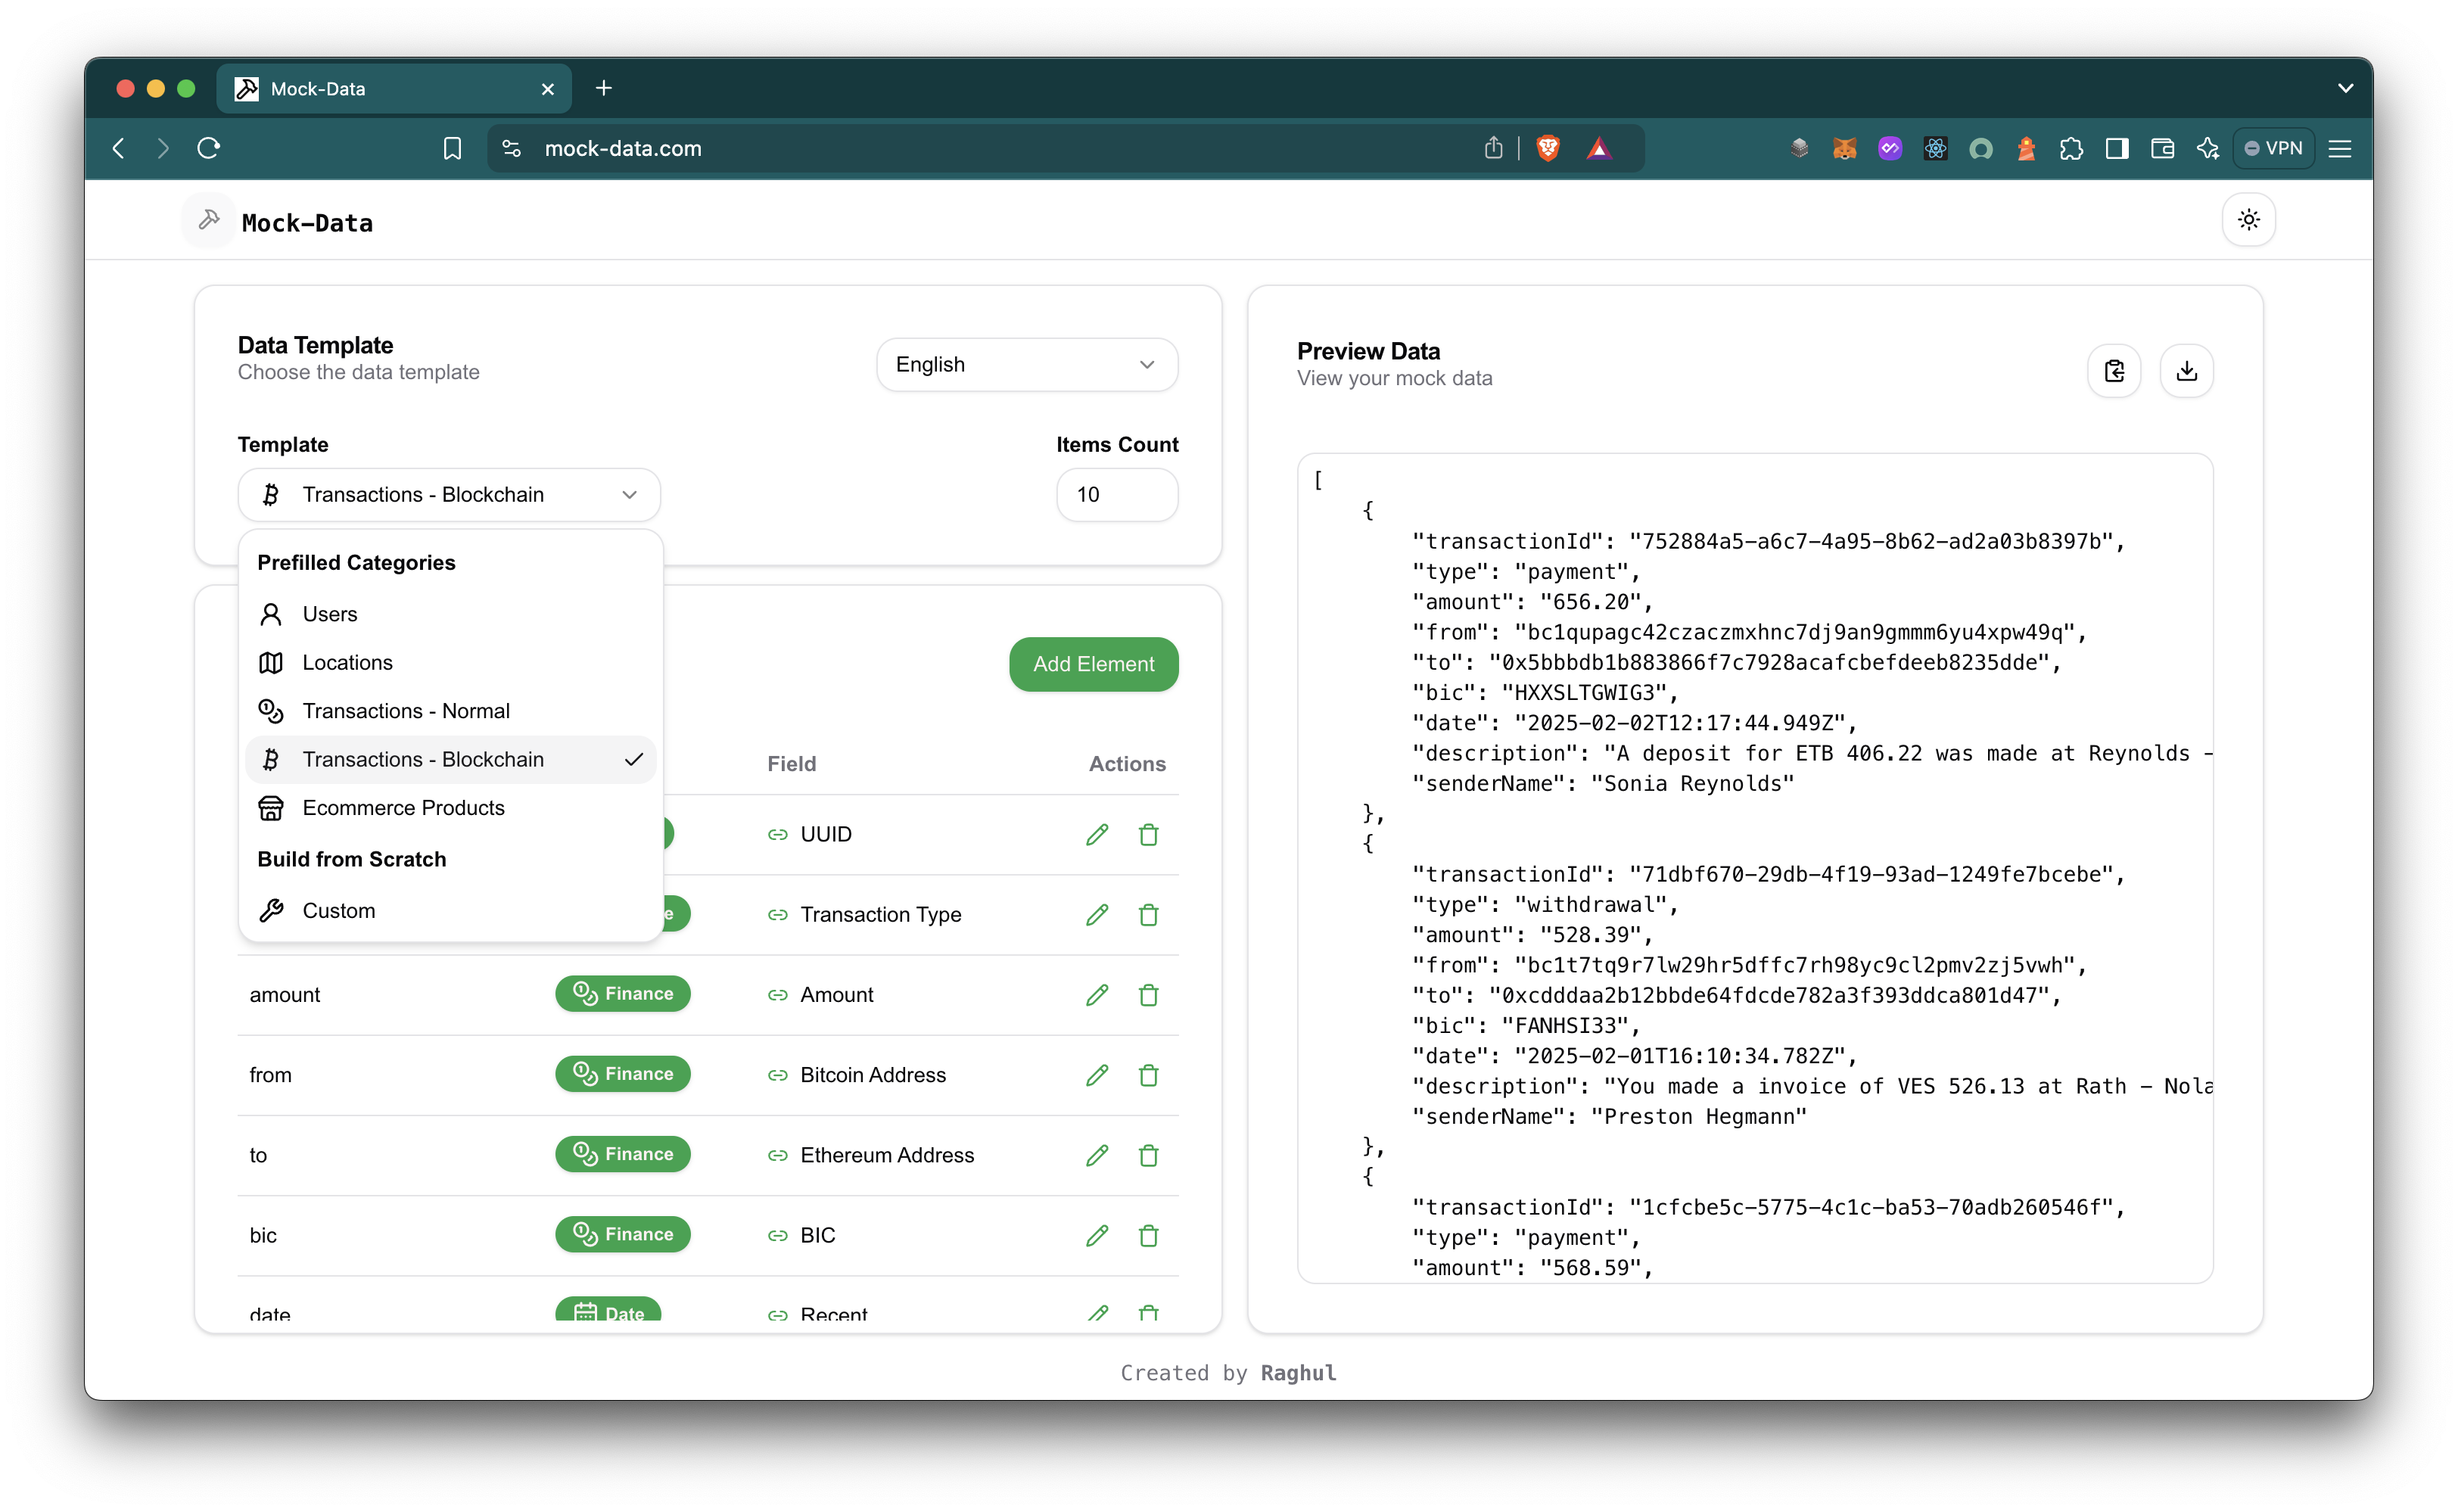Open the Brave Wallet icon
Image resolution: width=2458 pixels, height=1512 pixels.
click(x=2162, y=148)
